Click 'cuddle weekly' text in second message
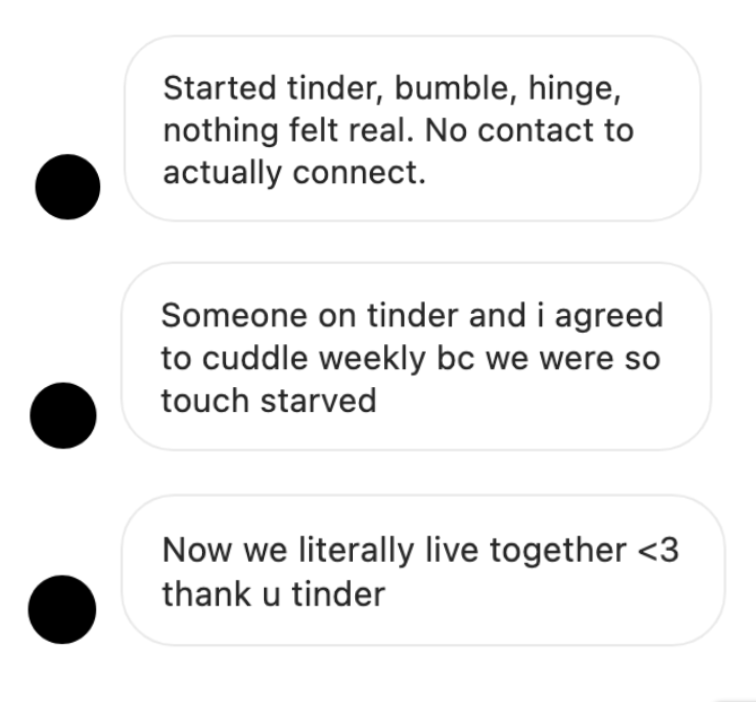 click(314, 359)
